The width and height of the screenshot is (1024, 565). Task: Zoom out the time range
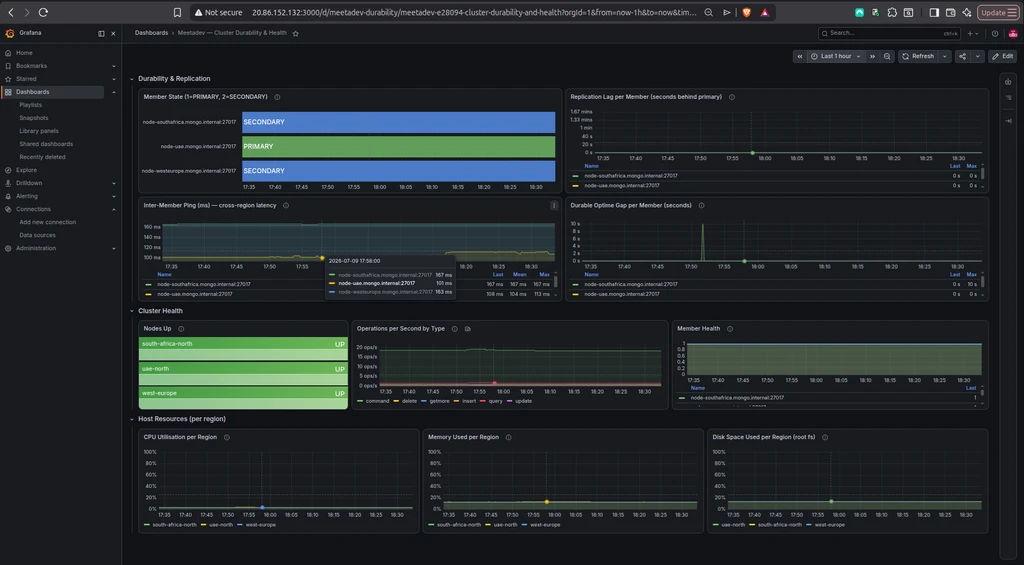pos(887,56)
